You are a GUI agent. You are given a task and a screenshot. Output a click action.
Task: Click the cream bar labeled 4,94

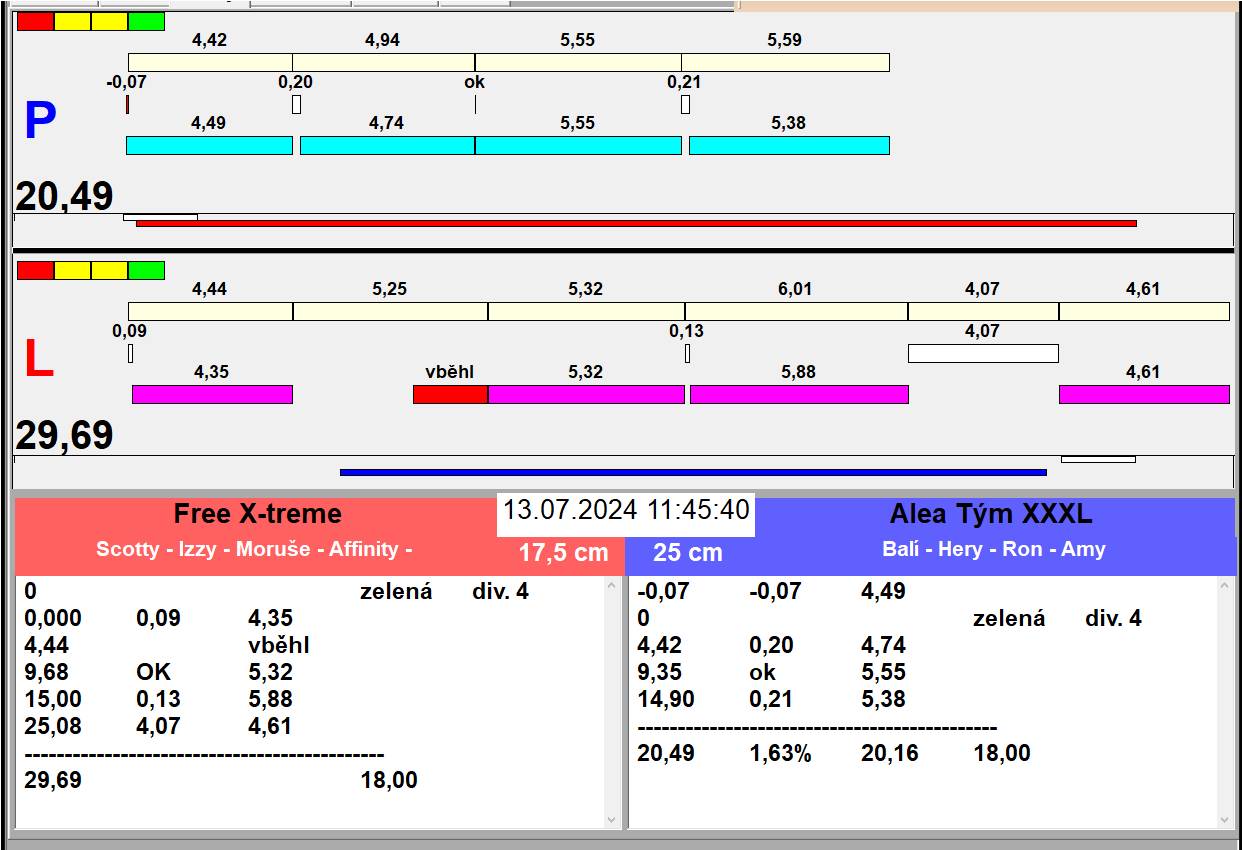[384, 62]
